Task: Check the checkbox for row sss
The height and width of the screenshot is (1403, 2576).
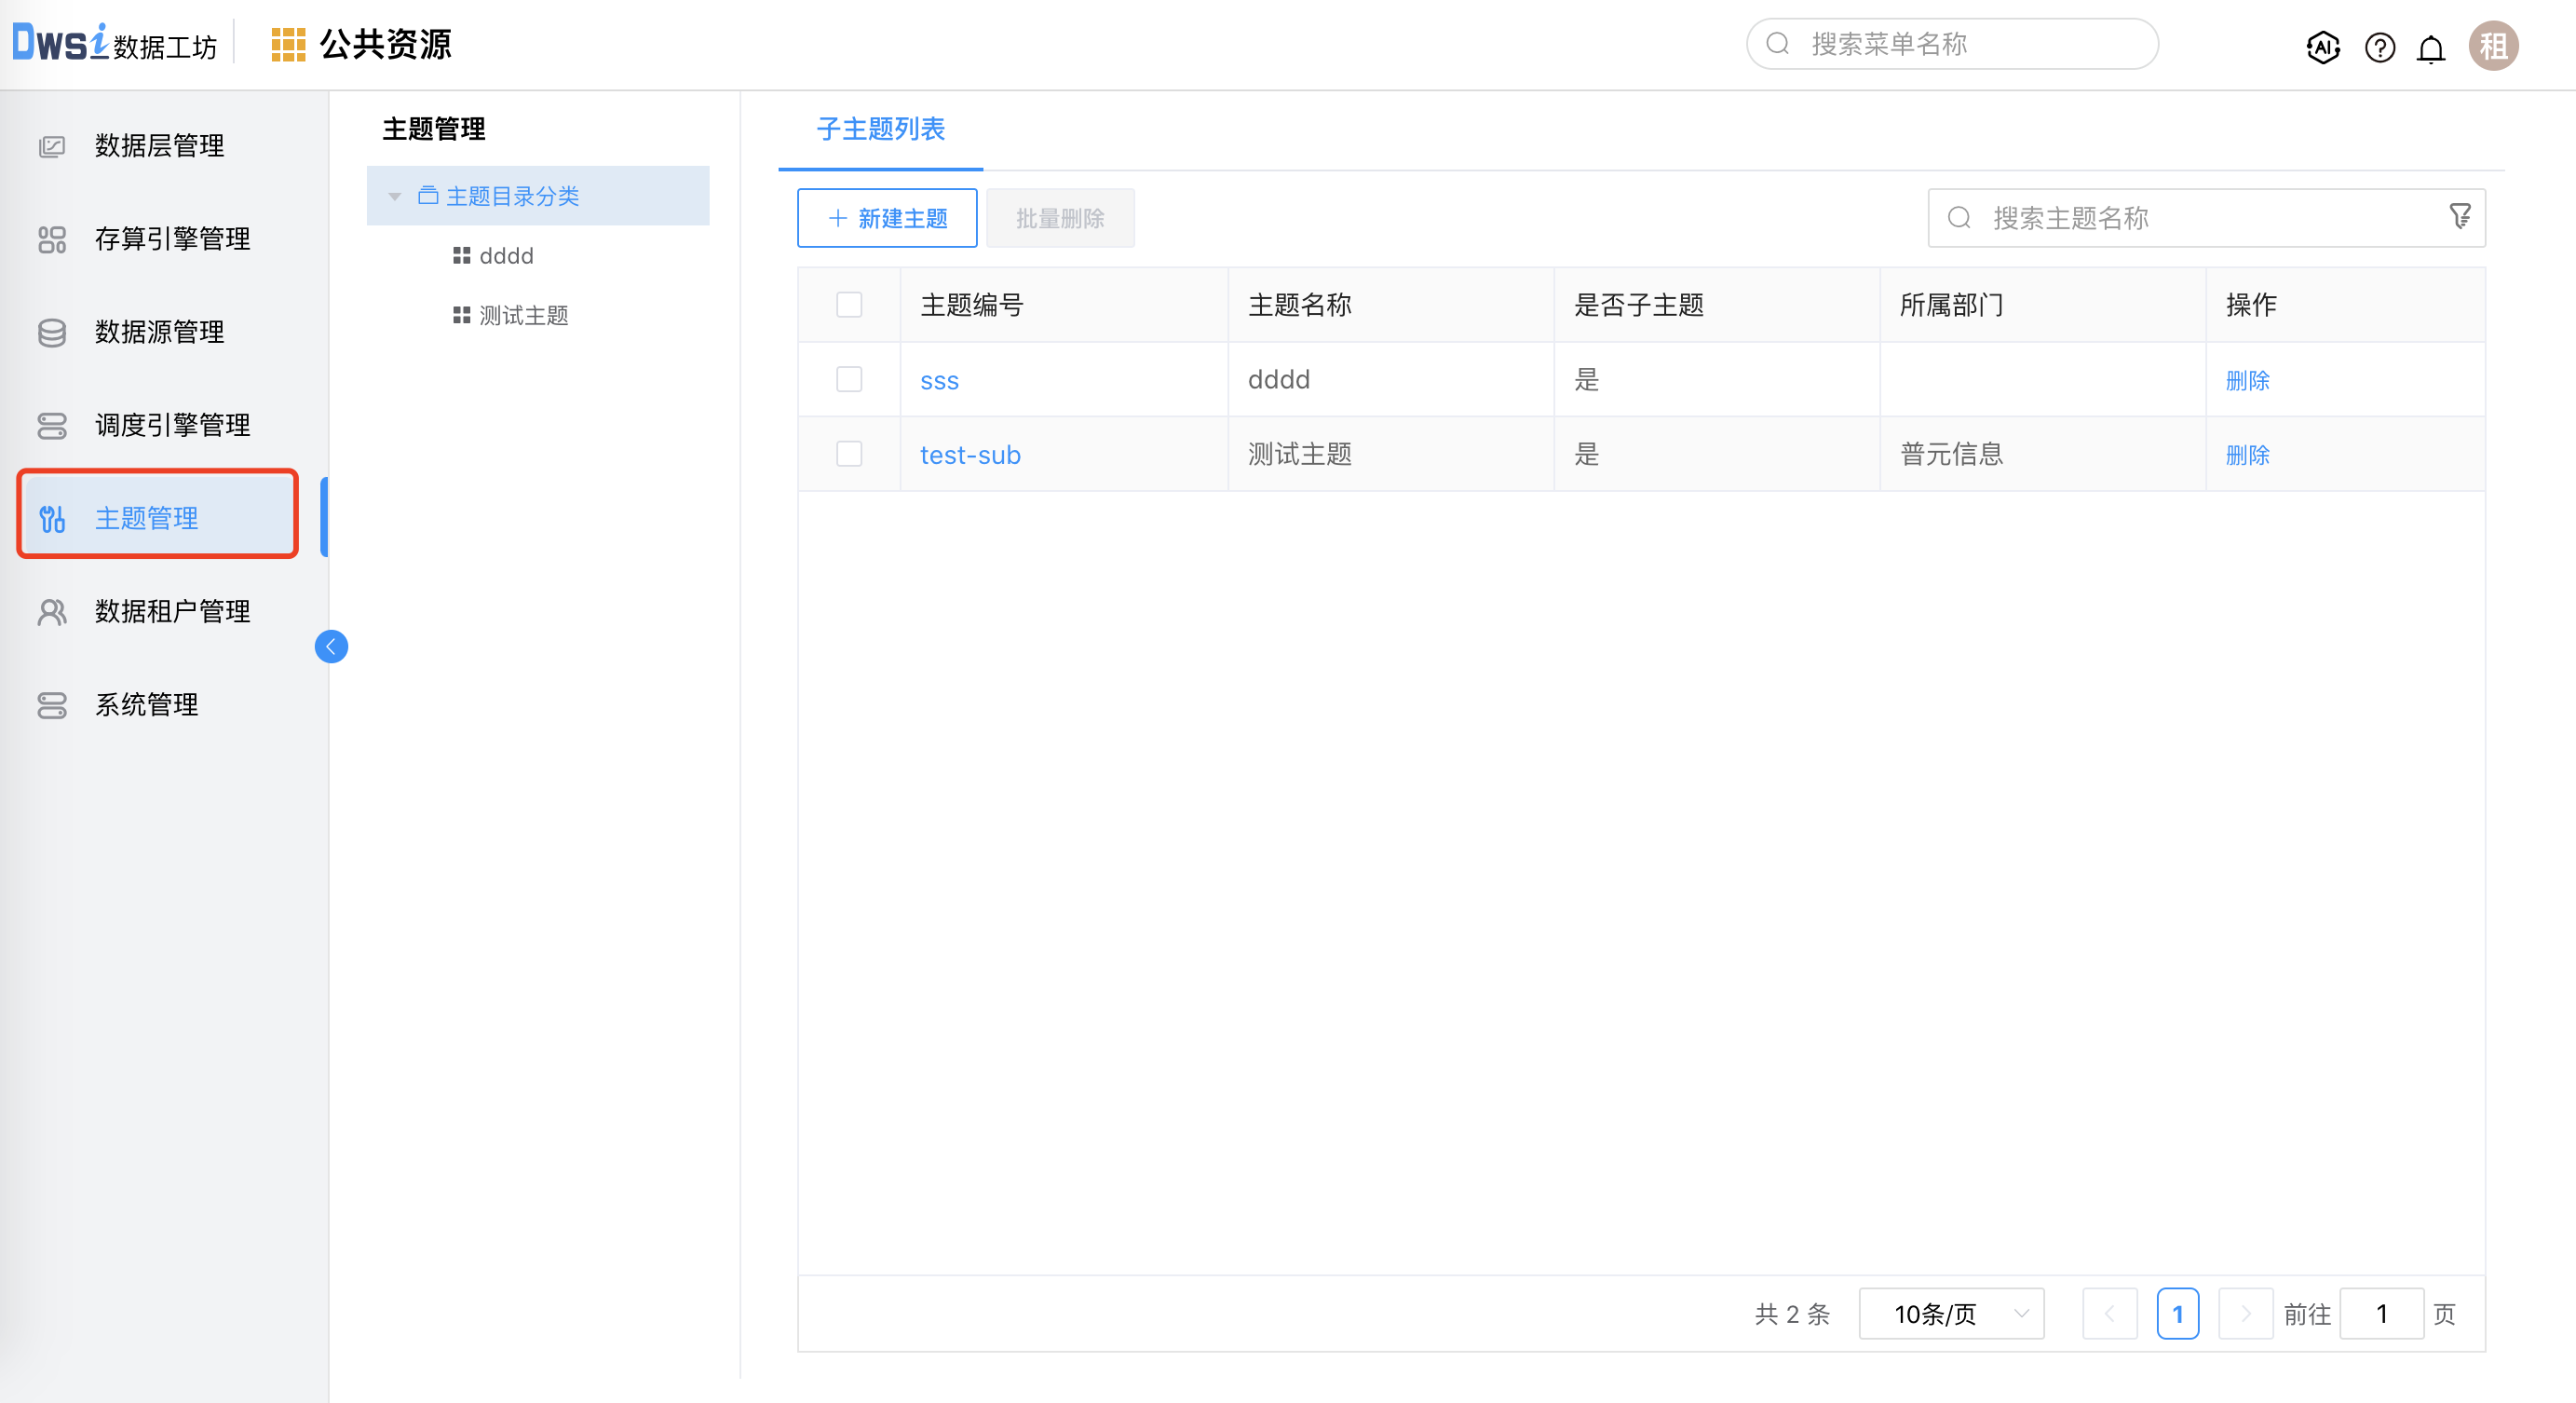Action: point(849,379)
